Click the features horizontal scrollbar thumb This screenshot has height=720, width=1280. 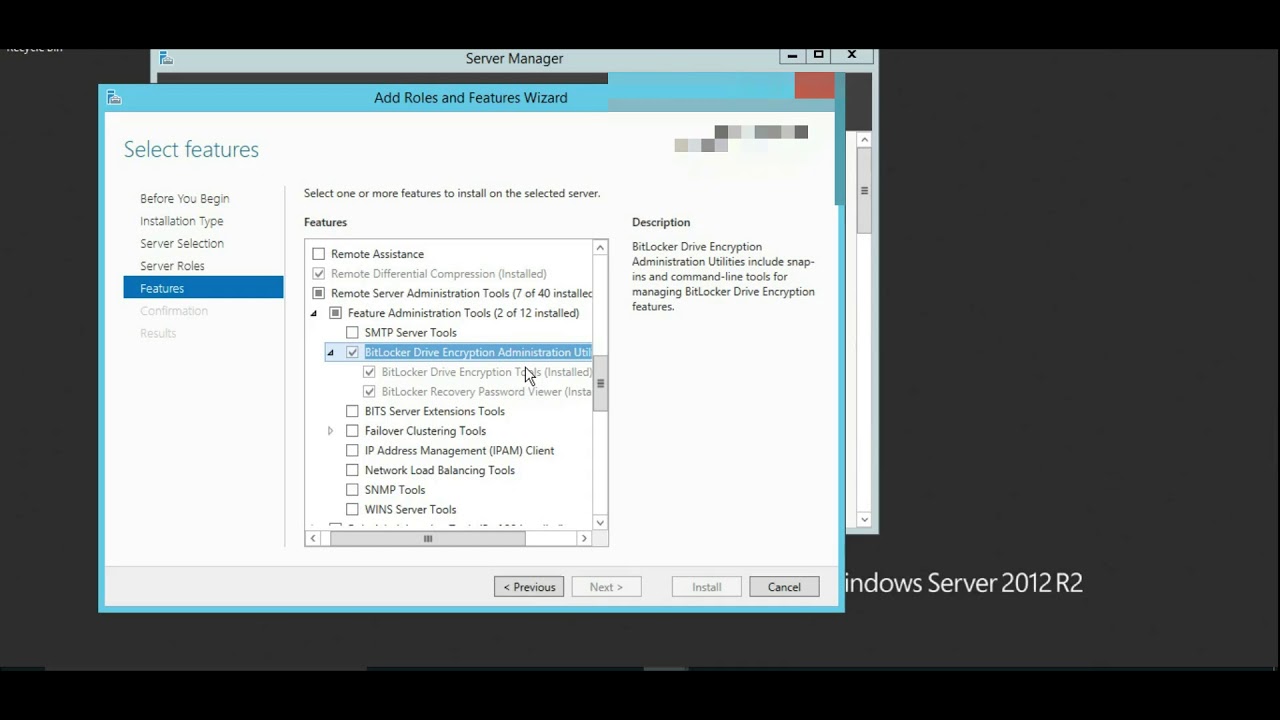point(427,538)
